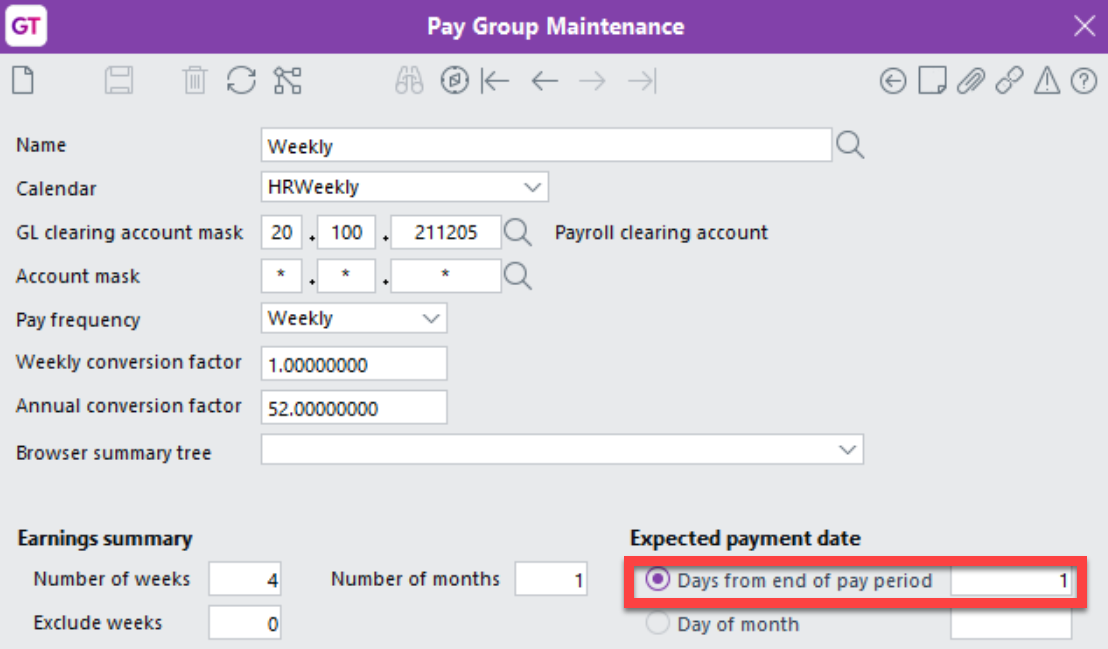1108x649 pixels.
Task: Click the Weekly conversion factor field
Action: coord(353,365)
